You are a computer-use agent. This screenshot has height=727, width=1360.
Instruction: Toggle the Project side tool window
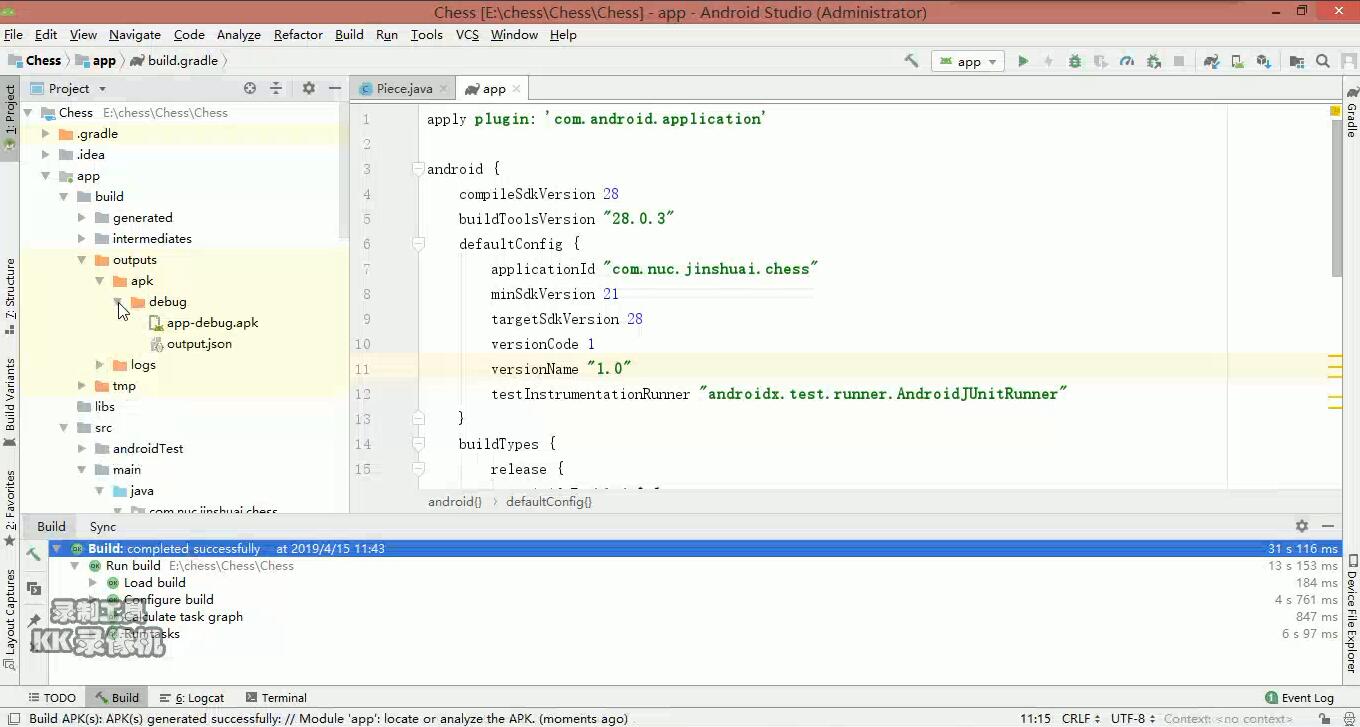[x=10, y=117]
